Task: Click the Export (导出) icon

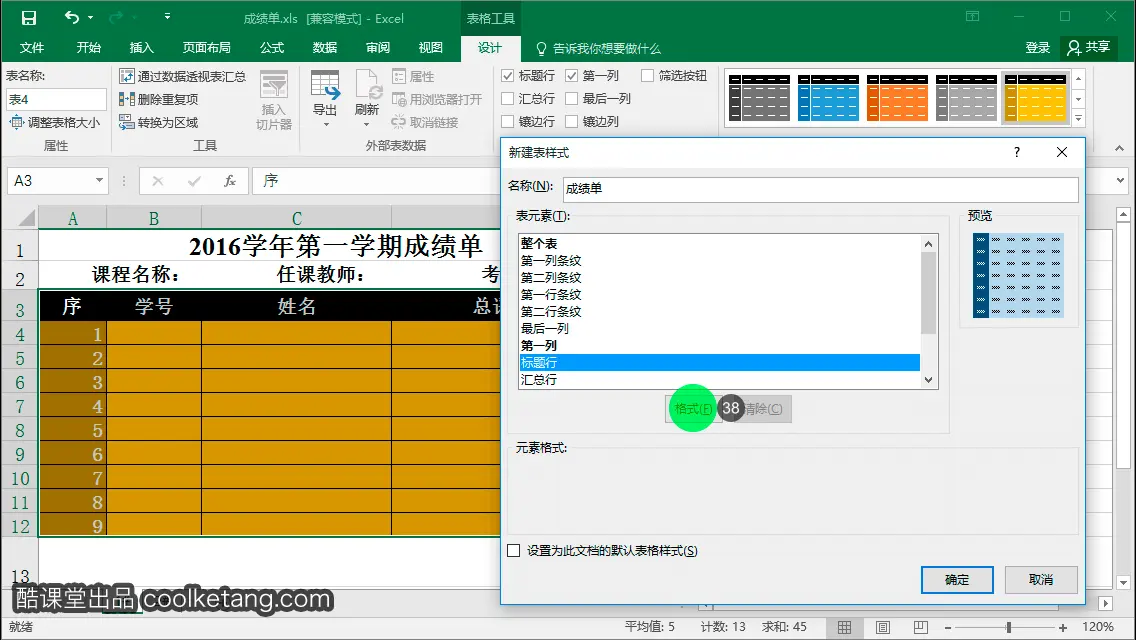Action: (x=325, y=85)
